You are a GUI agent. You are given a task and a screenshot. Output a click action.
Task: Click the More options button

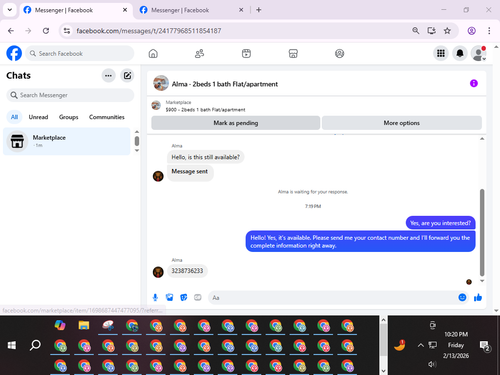(402, 123)
